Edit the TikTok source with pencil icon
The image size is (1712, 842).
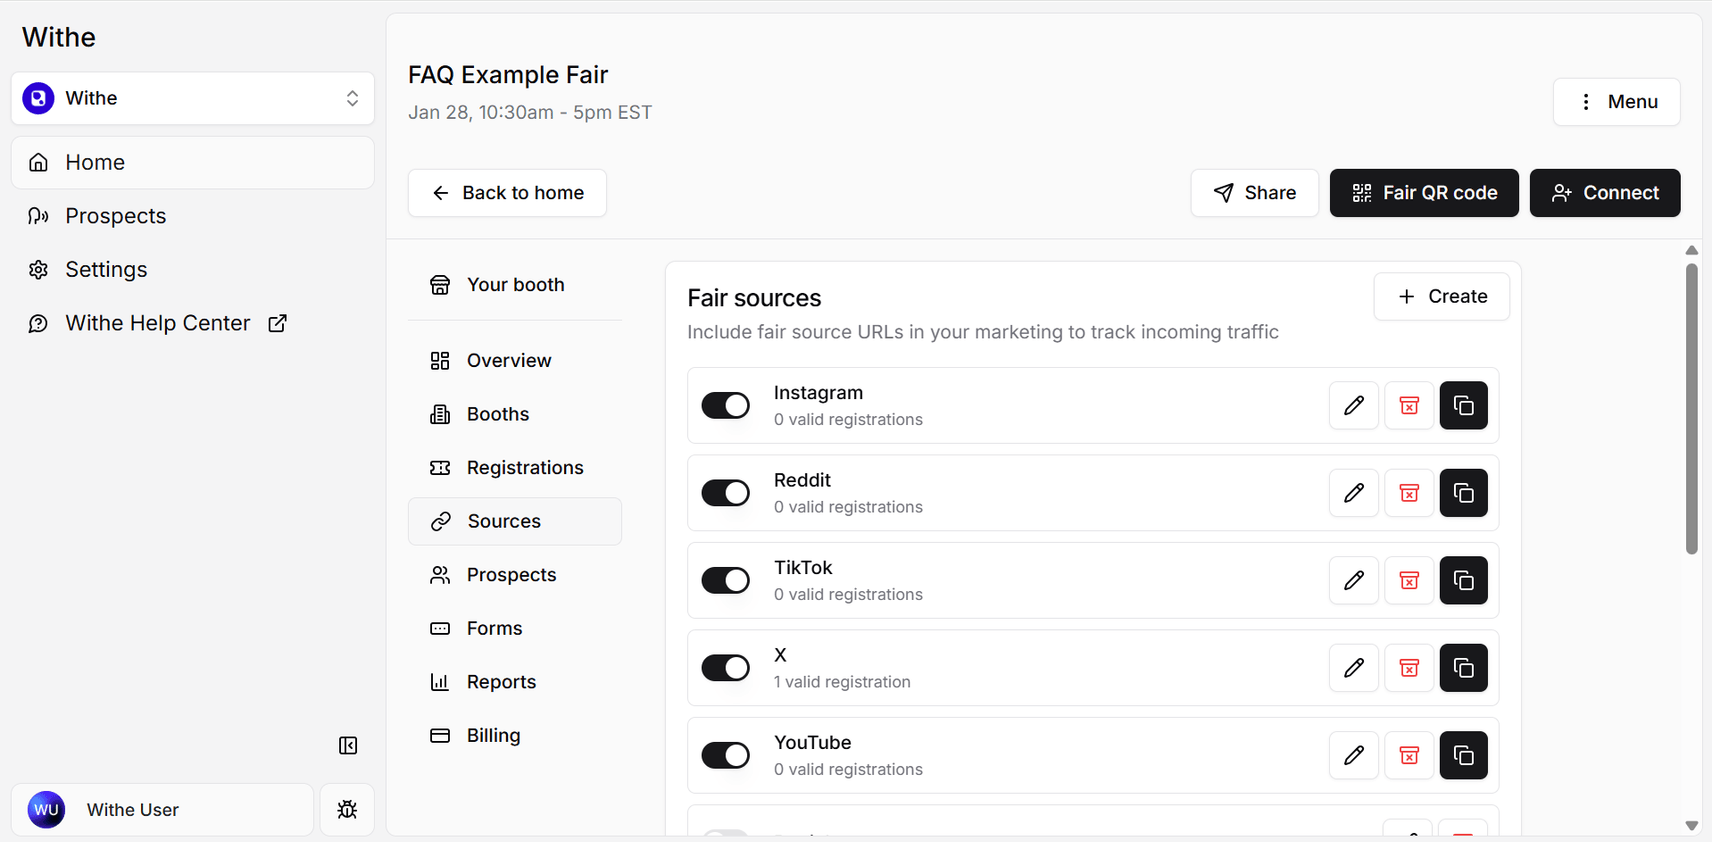[x=1354, y=581]
